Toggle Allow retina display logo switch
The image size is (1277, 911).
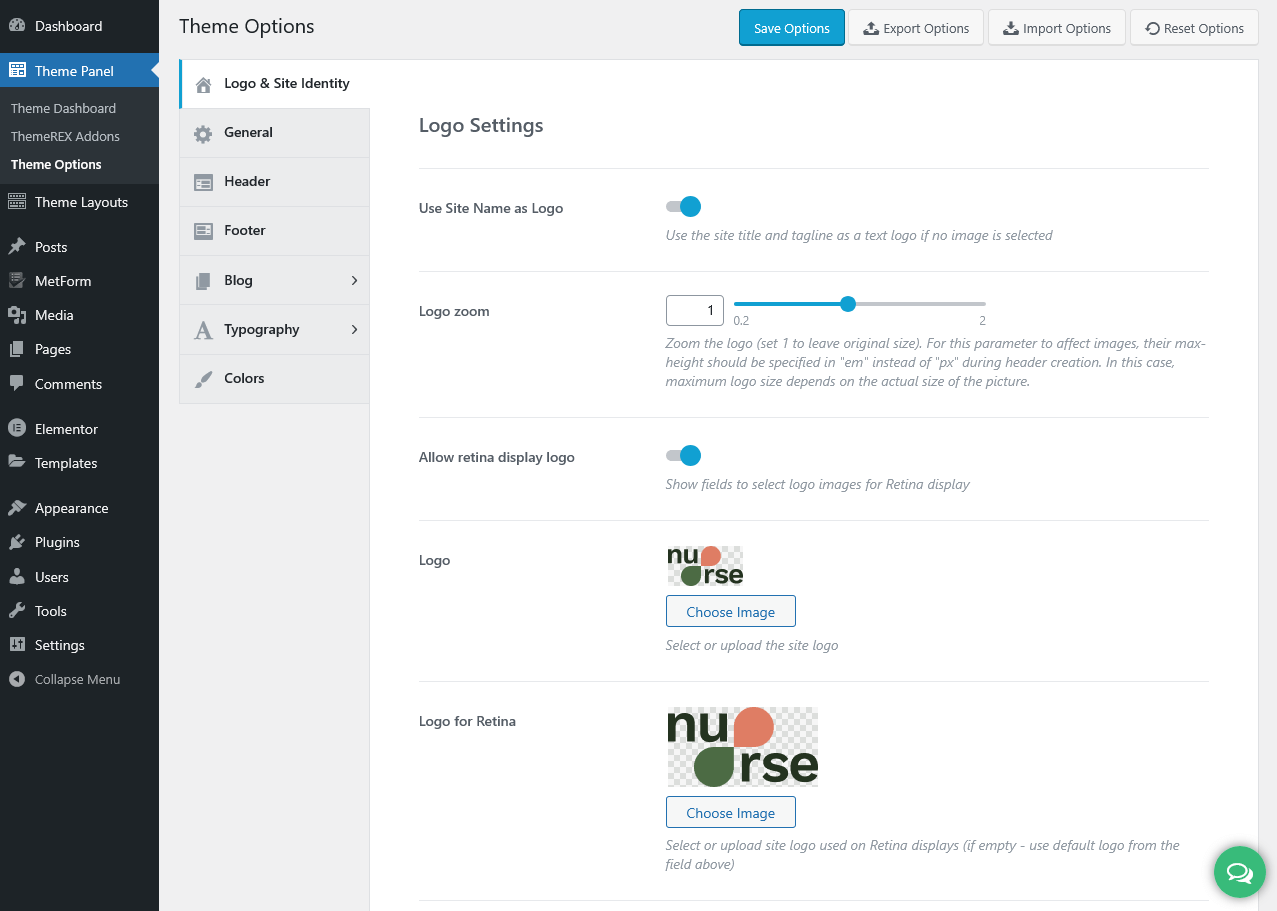click(x=684, y=456)
